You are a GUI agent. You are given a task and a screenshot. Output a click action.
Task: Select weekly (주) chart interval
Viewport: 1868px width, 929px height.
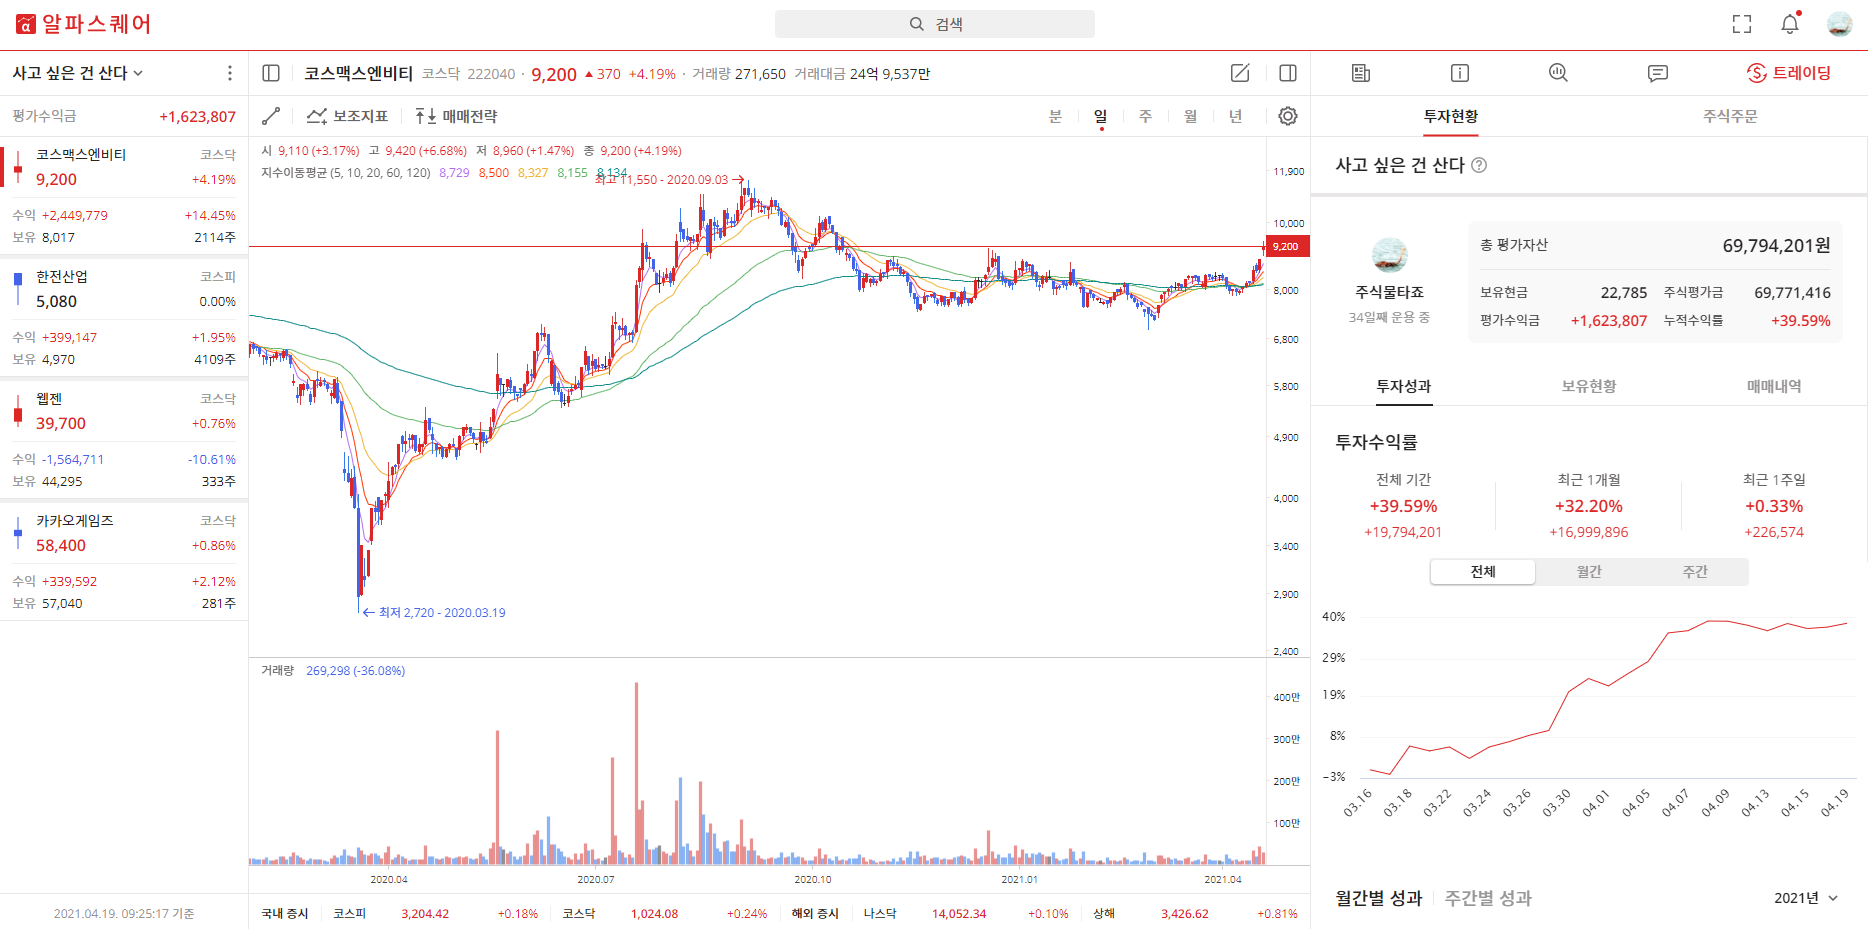(1146, 116)
